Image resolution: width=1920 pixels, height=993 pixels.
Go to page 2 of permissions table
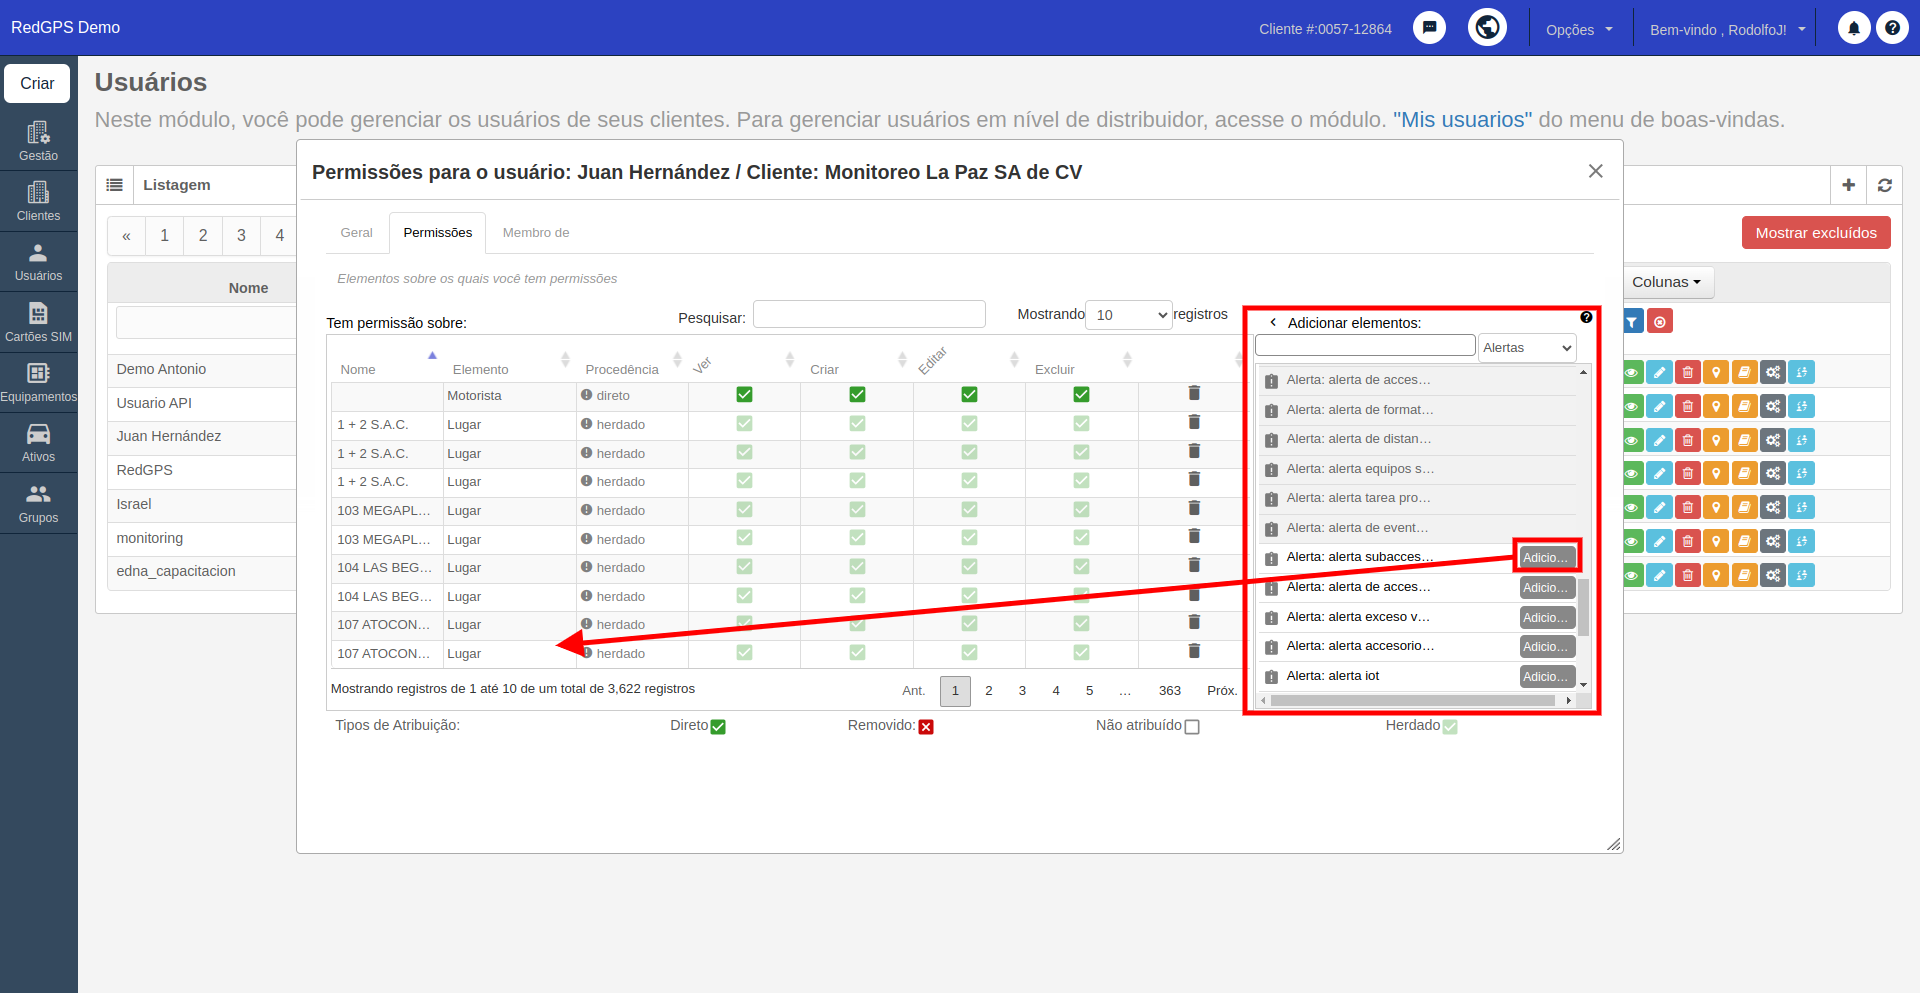tap(989, 691)
